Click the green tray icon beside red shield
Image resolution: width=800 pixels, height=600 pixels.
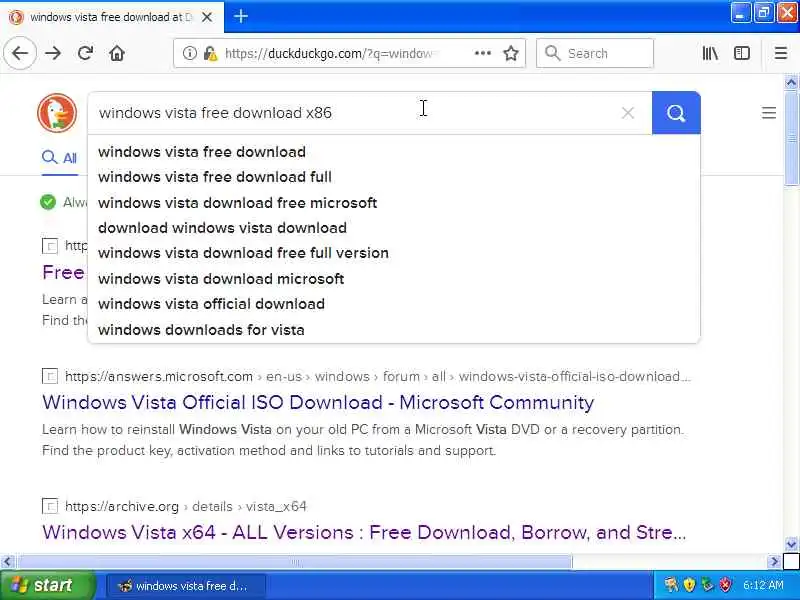[707, 585]
